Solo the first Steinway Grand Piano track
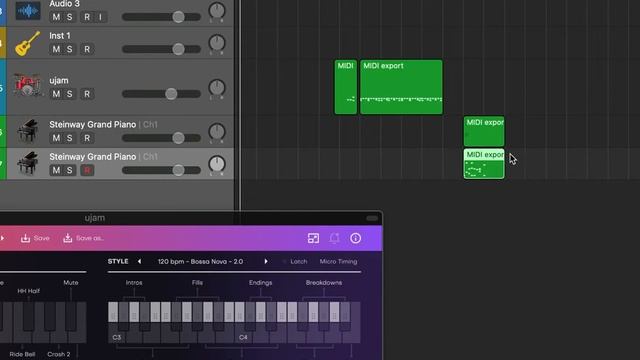Viewport: 640px width, 360px height. point(69,138)
